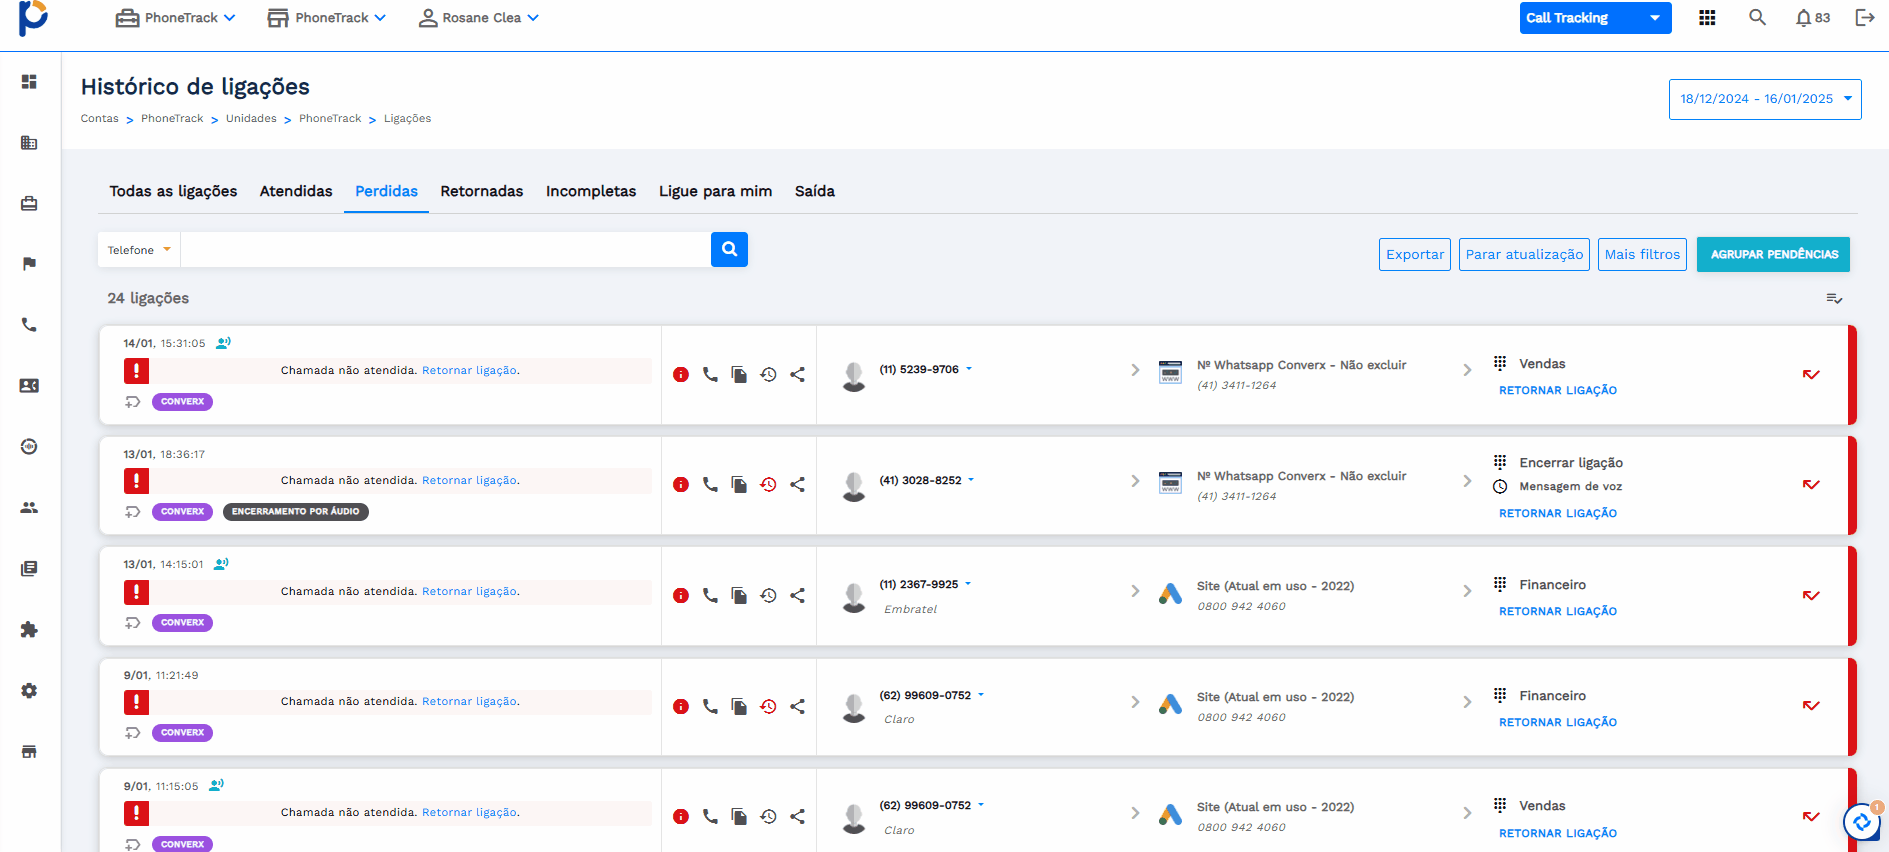Open Mais filtros
The image size is (1889, 852).
(x=1642, y=254)
